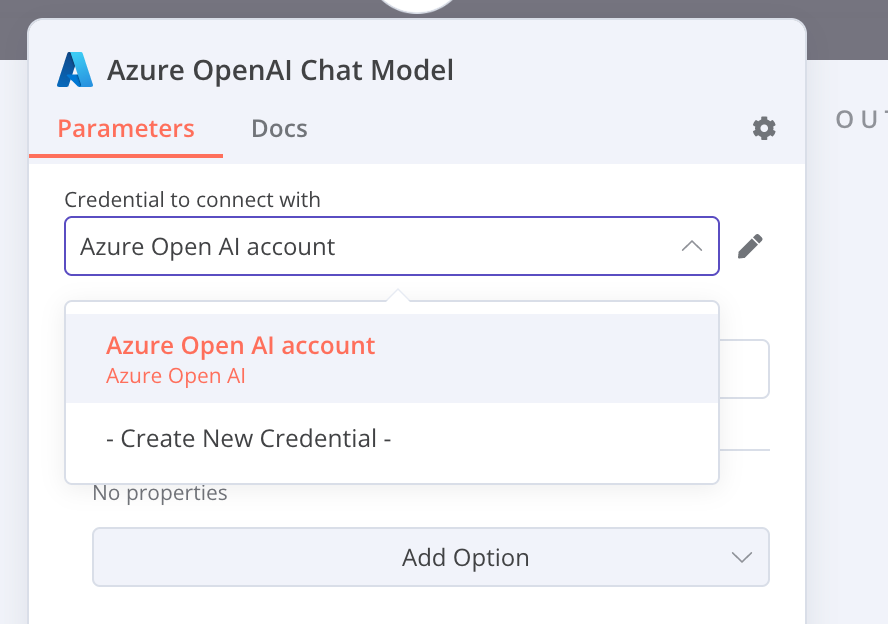Screen dimensions: 888x624
Task: Open node settings via the gear icon
Action: (764, 128)
